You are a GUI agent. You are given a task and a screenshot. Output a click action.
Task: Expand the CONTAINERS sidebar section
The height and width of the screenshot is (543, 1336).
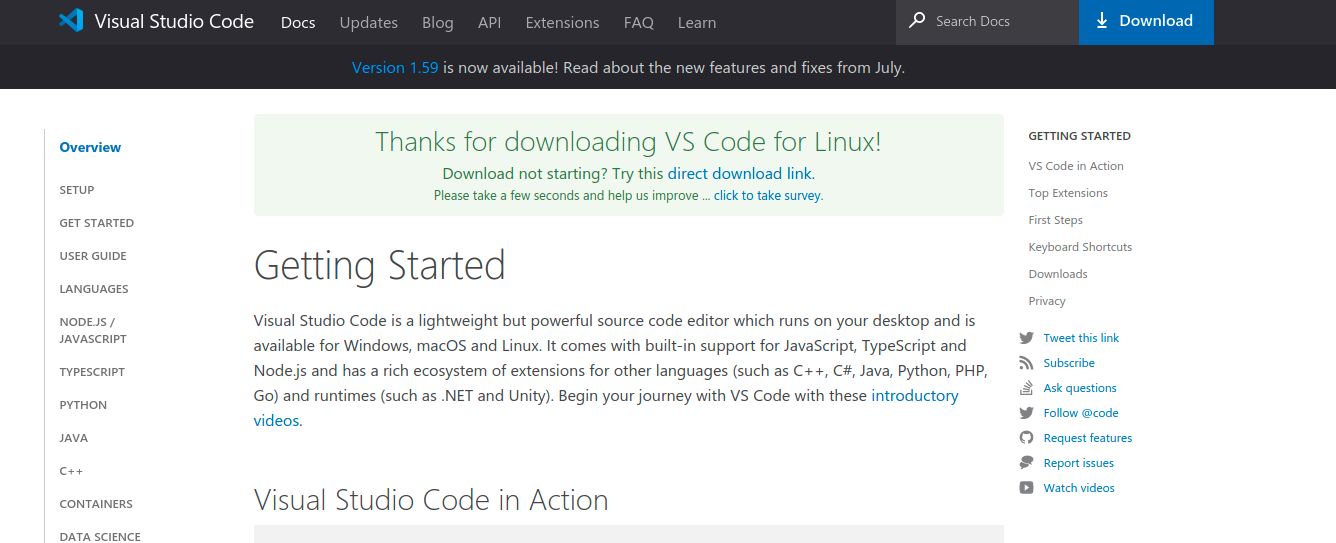pyautogui.click(x=96, y=504)
